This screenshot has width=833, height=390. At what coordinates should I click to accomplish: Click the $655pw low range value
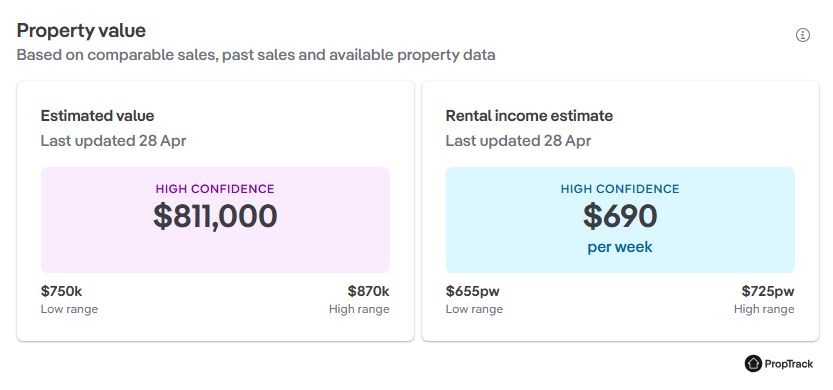coord(473,291)
